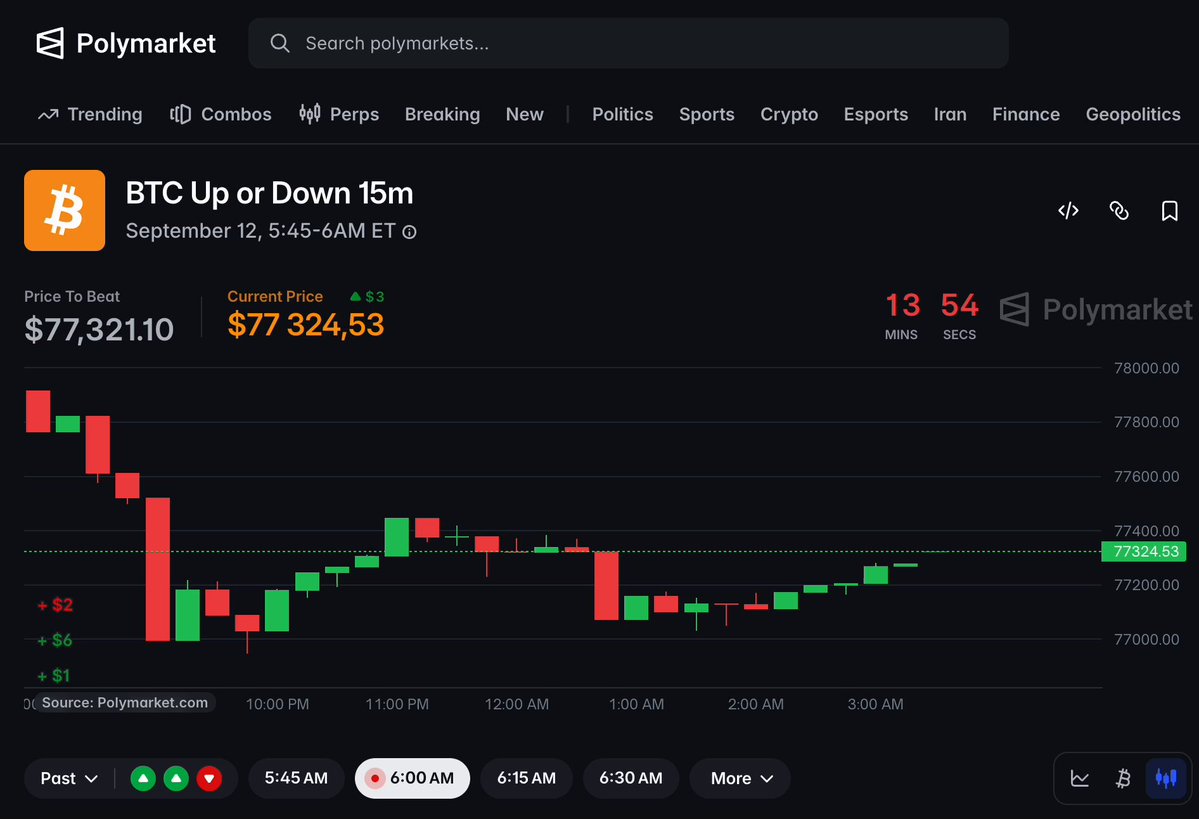This screenshot has width=1199, height=819.
Task: Click the 77324.53 price label on axis
Action: (1143, 551)
